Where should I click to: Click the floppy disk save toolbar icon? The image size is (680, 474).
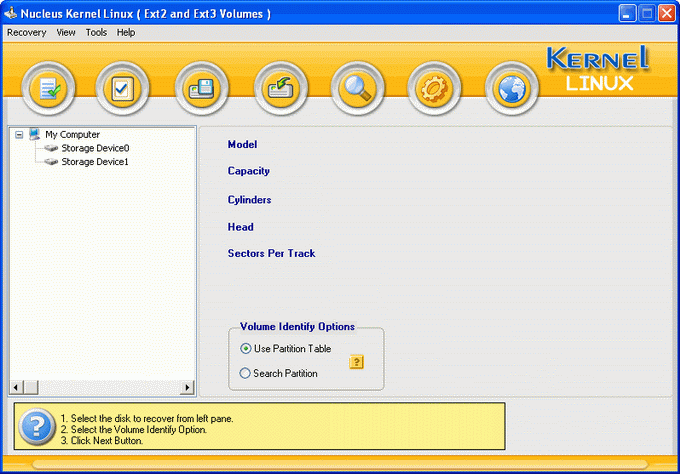[x=202, y=88]
